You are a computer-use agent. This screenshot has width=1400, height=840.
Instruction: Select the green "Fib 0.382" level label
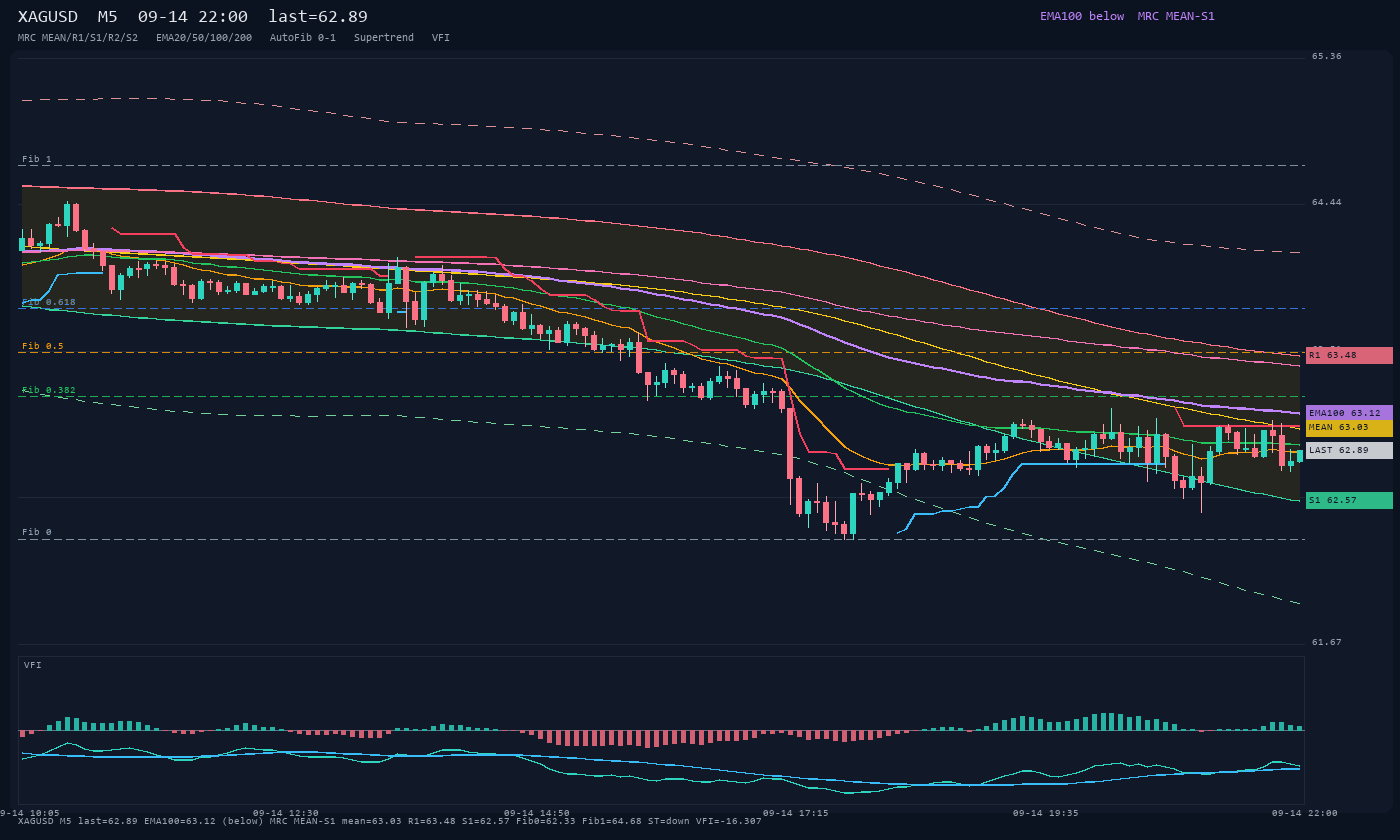49,390
